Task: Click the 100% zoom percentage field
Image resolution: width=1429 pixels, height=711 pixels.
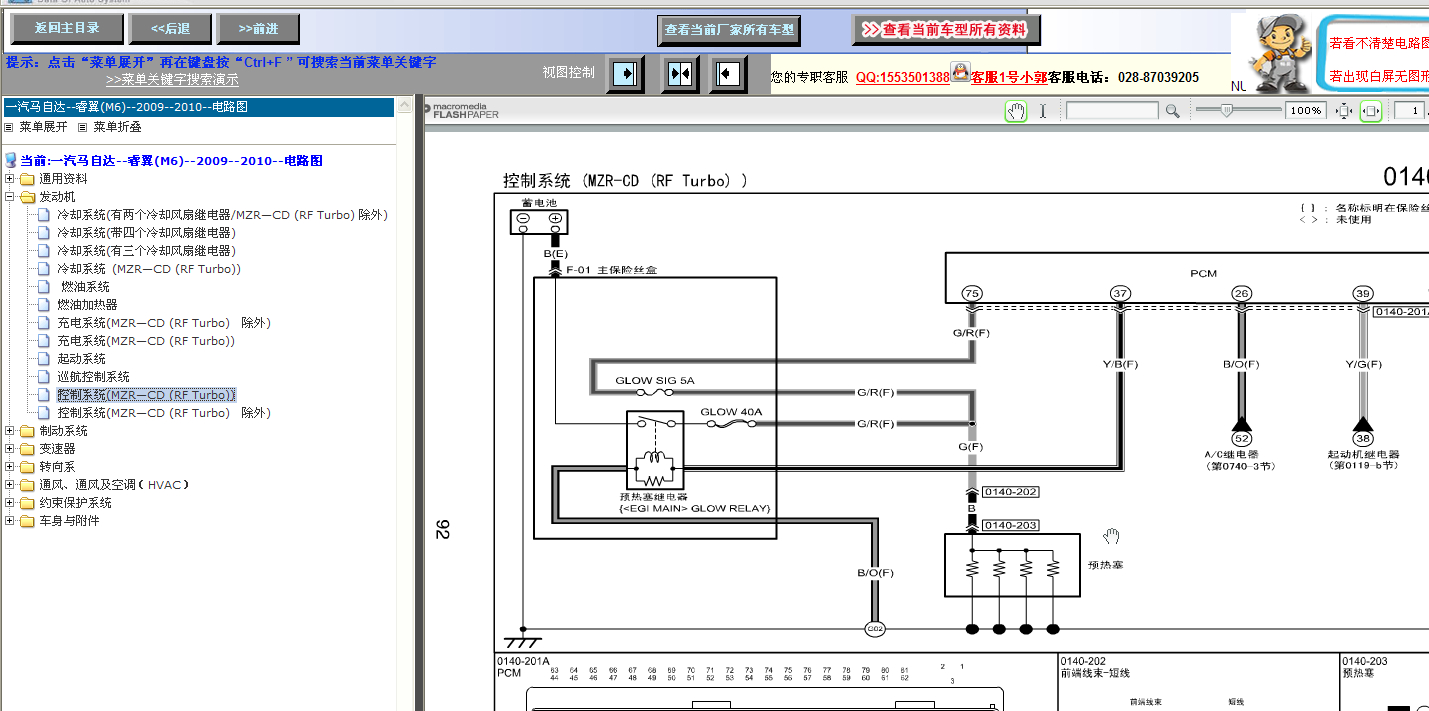Action: click(1306, 111)
